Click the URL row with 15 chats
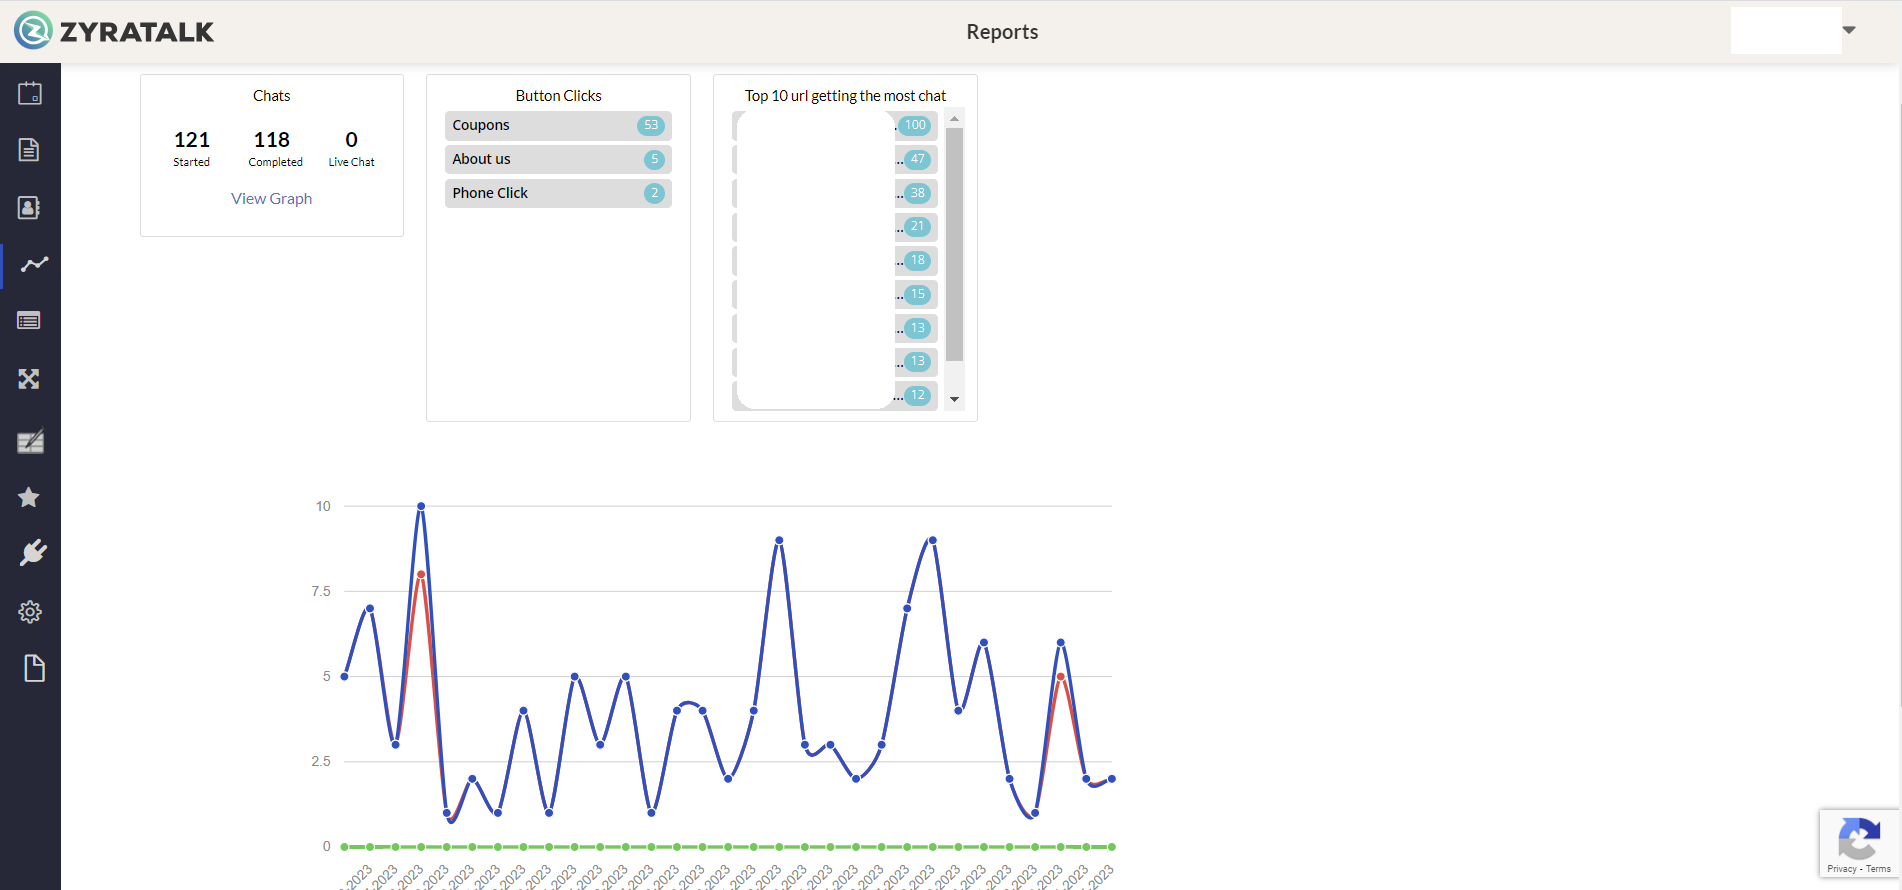1902x890 pixels. 835,294
